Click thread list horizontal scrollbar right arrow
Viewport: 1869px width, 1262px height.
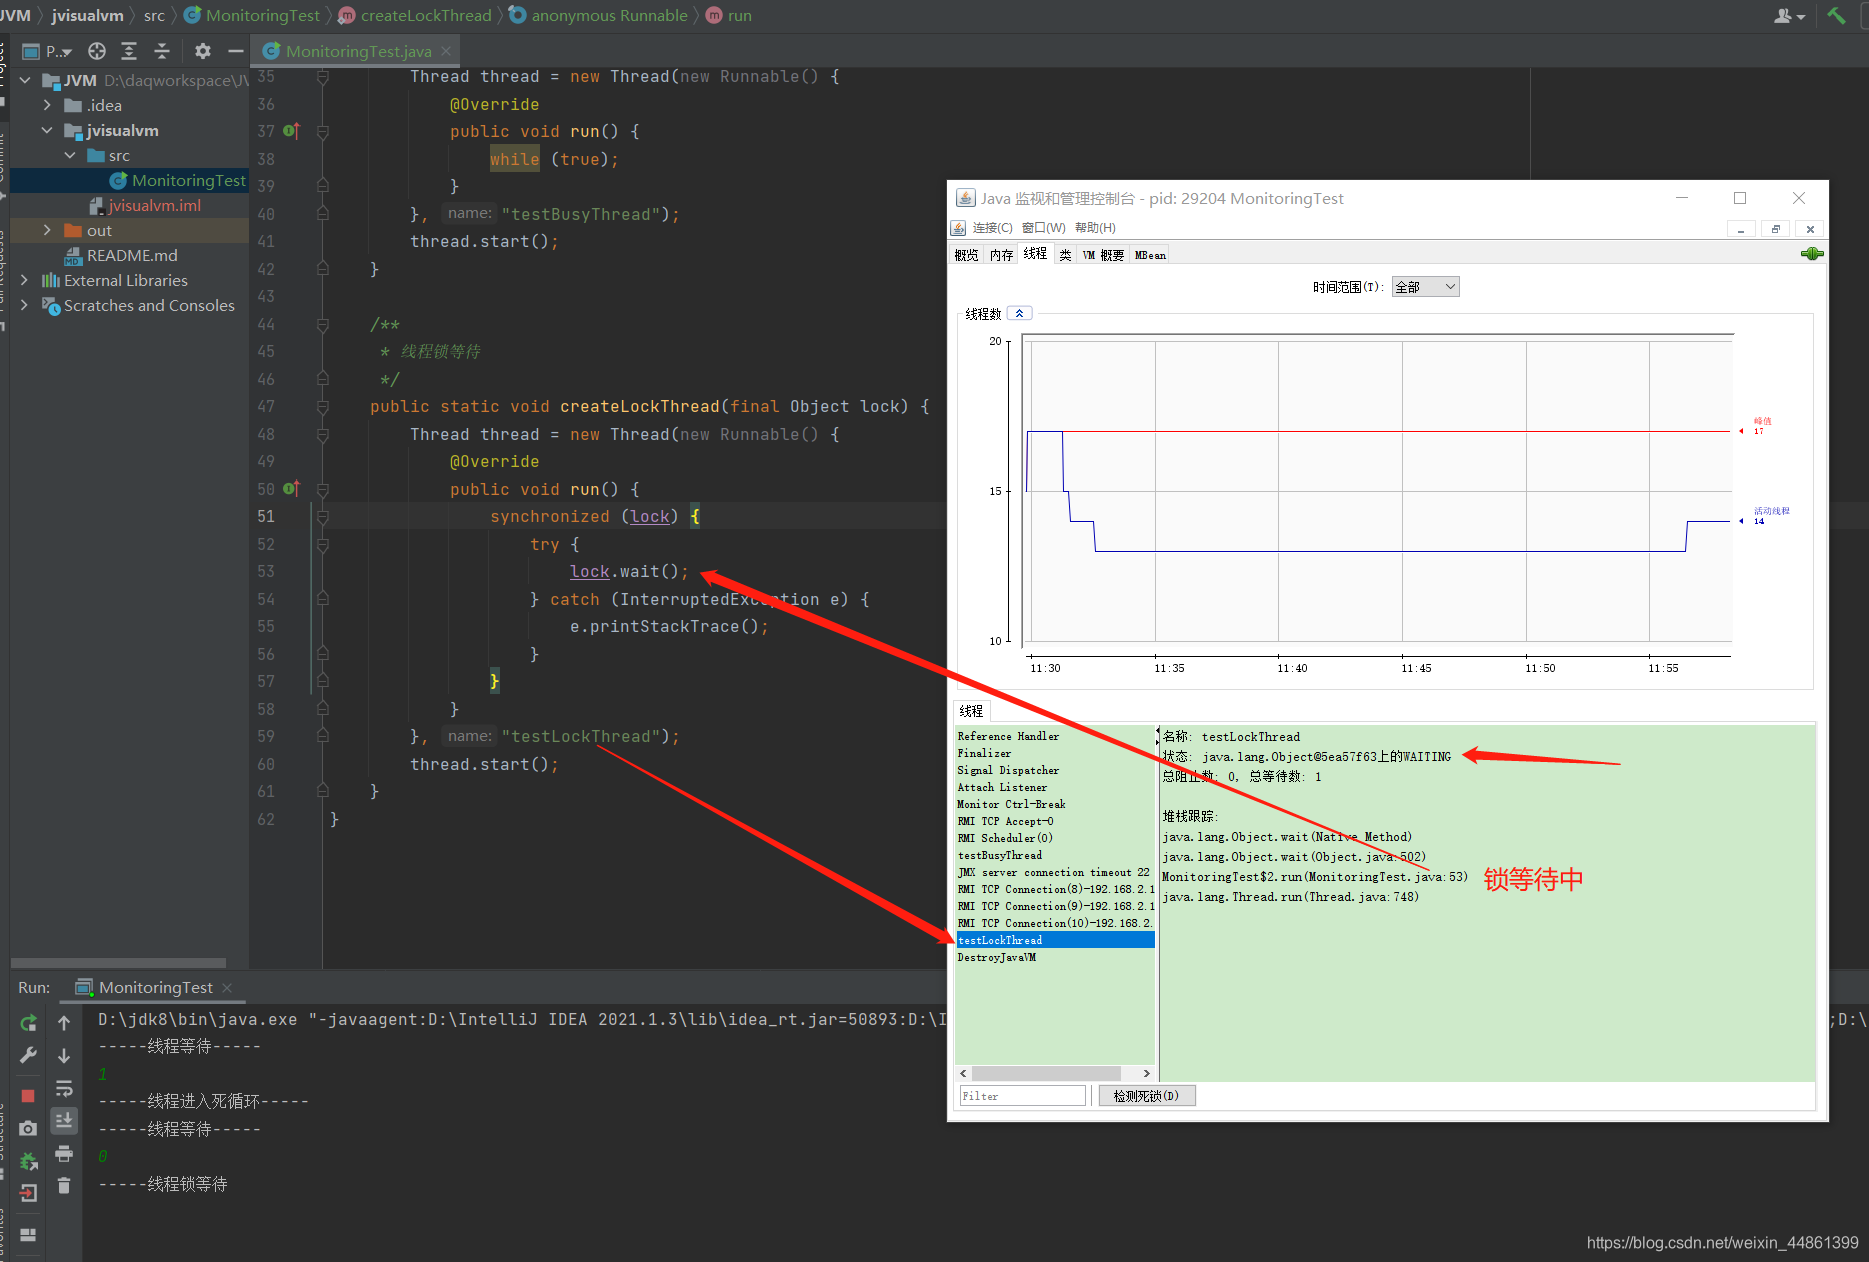pos(1146,1073)
